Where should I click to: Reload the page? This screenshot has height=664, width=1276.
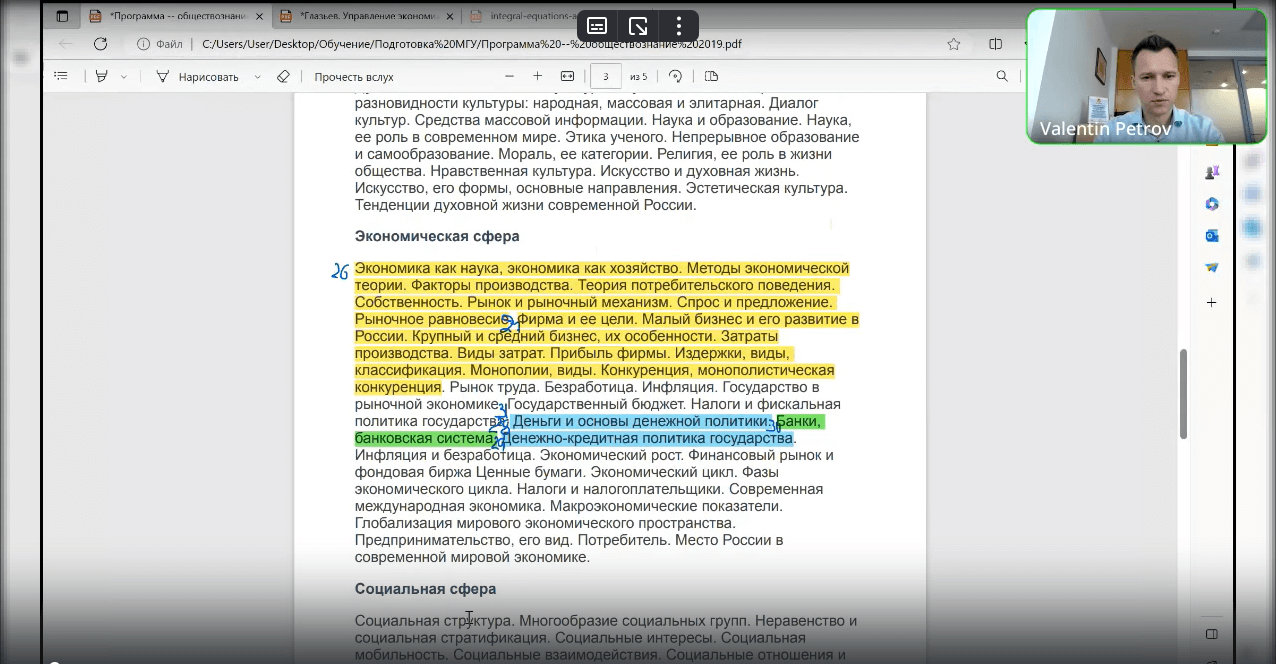pos(100,44)
